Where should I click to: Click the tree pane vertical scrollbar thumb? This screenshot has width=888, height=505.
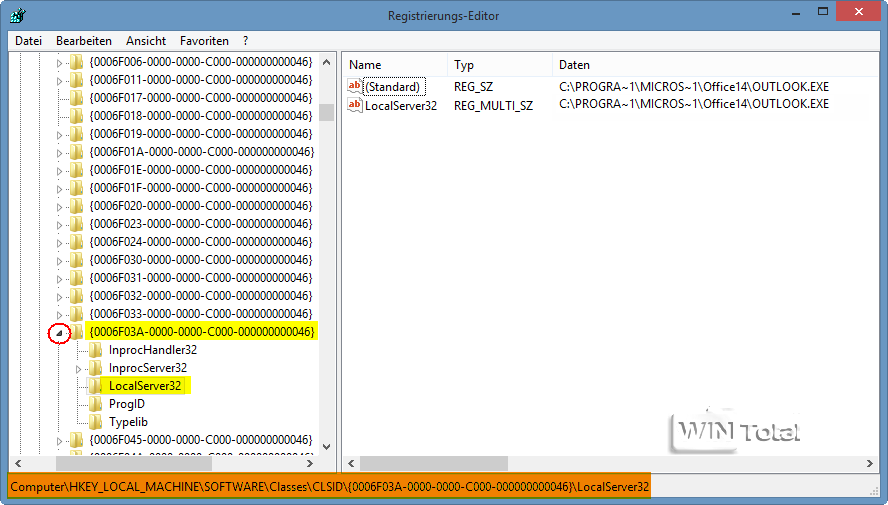(326, 112)
